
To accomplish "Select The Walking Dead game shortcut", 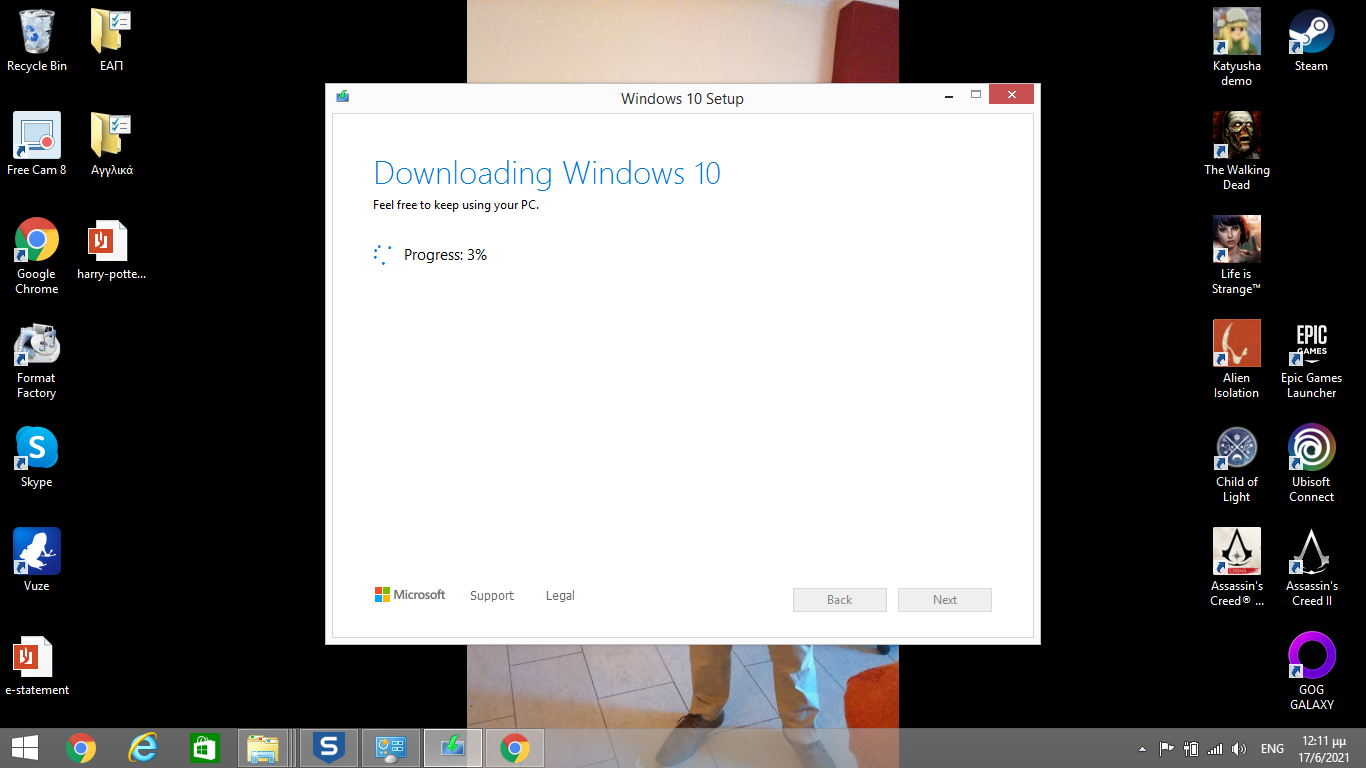I will 1237,152.
